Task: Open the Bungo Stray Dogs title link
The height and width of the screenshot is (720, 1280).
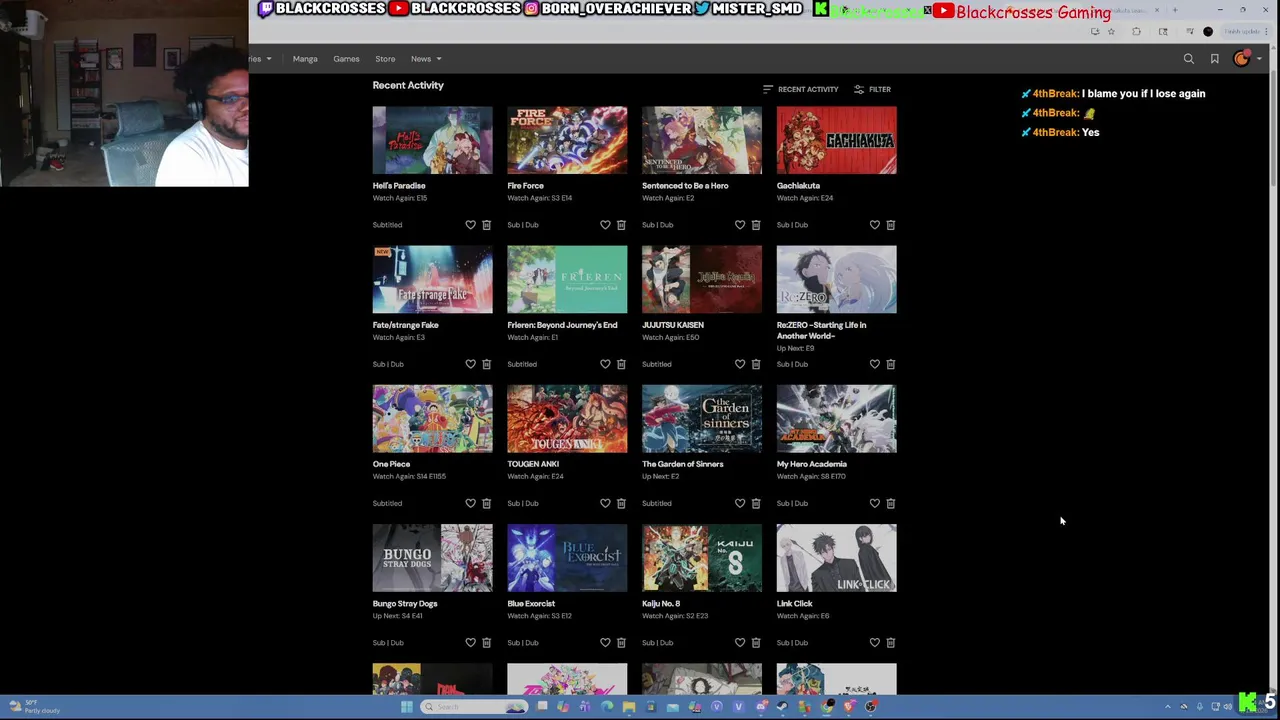Action: 405,604
